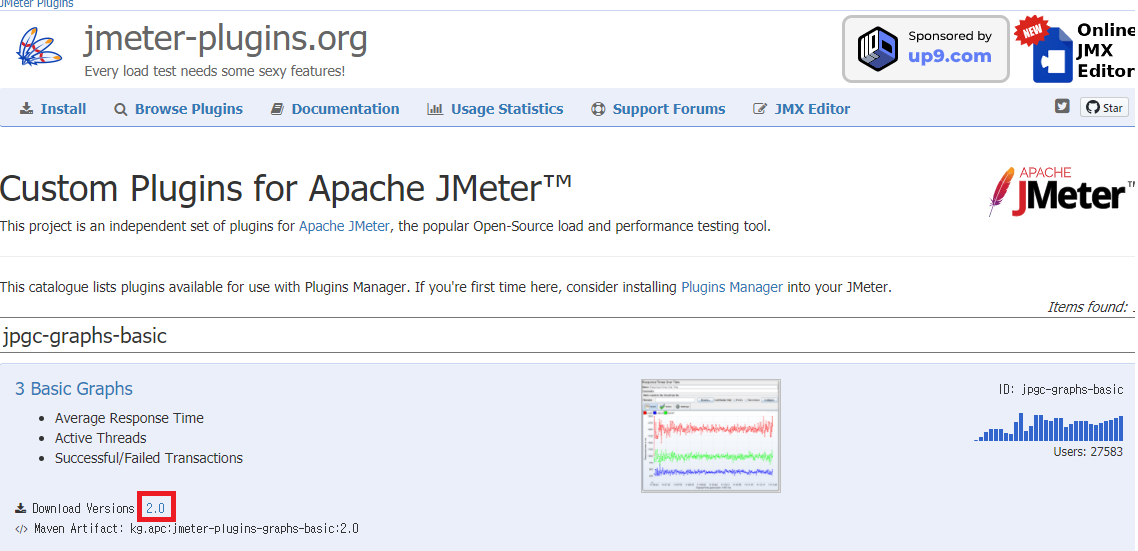This screenshot has width=1138, height=551.
Task: Click the up9 sponsor cube logo
Action: pos(877,49)
